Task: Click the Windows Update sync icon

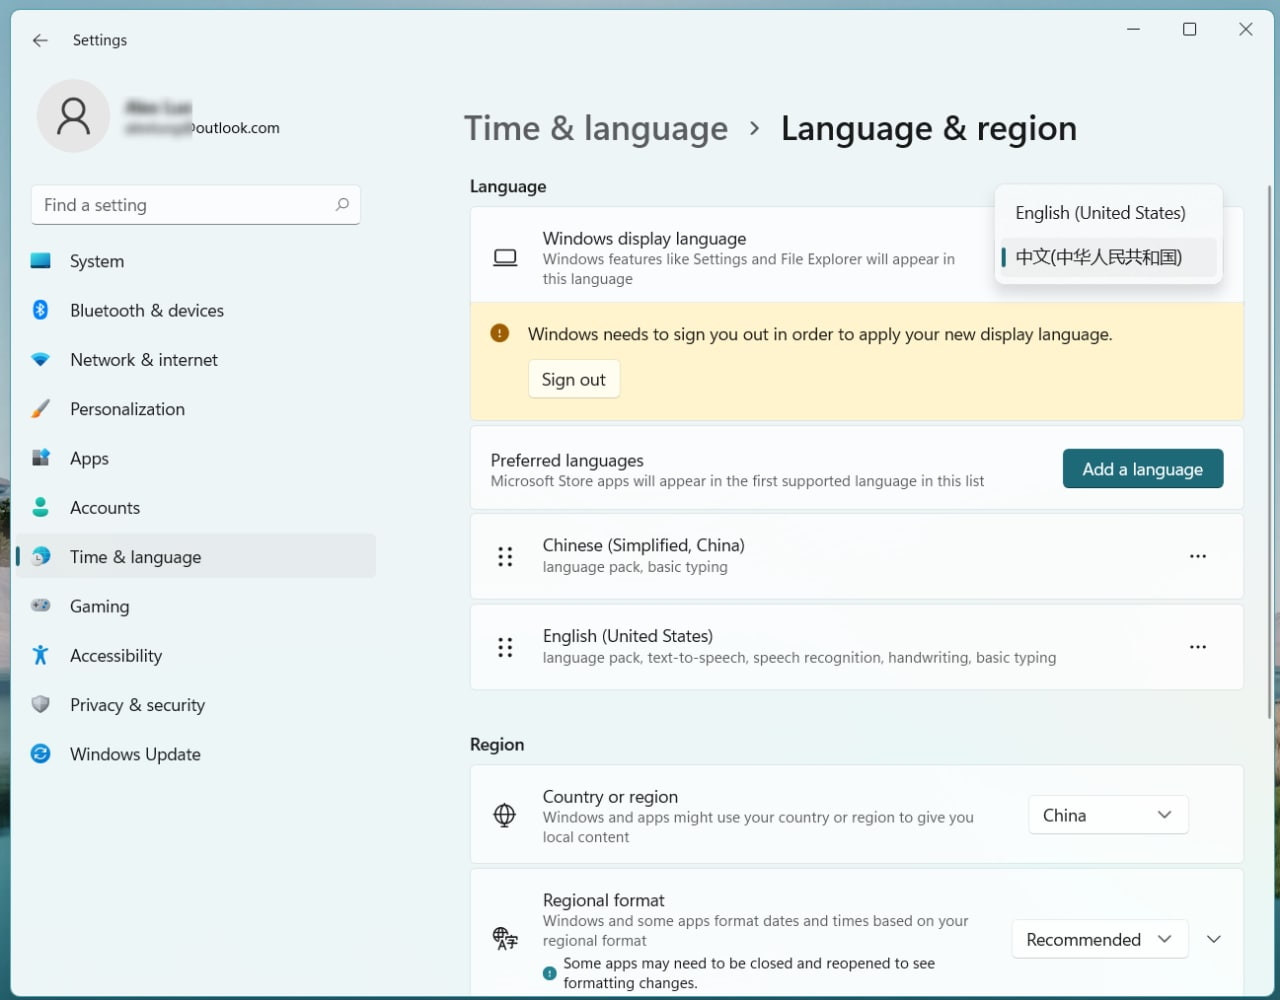Action: [40, 754]
